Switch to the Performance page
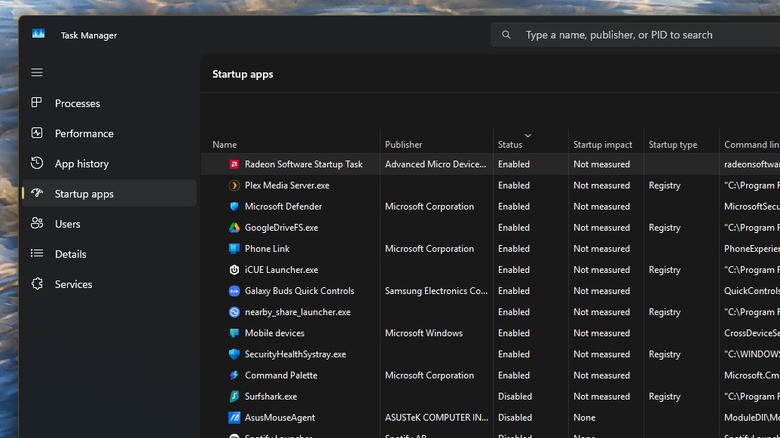Viewport: 780px width, 438px height. pyautogui.click(x=84, y=133)
